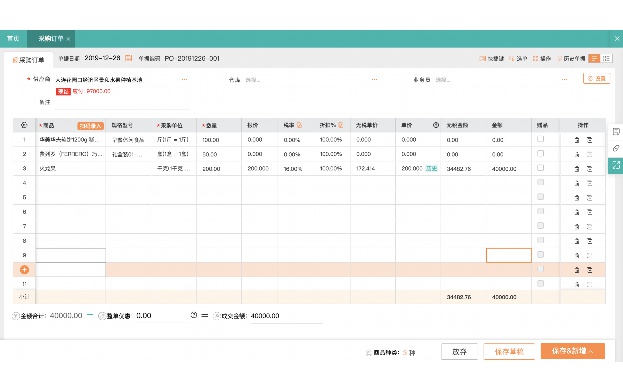Click the link icon on right sidebar
This screenshot has height=392, width=623.
click(x=616, y=149)
